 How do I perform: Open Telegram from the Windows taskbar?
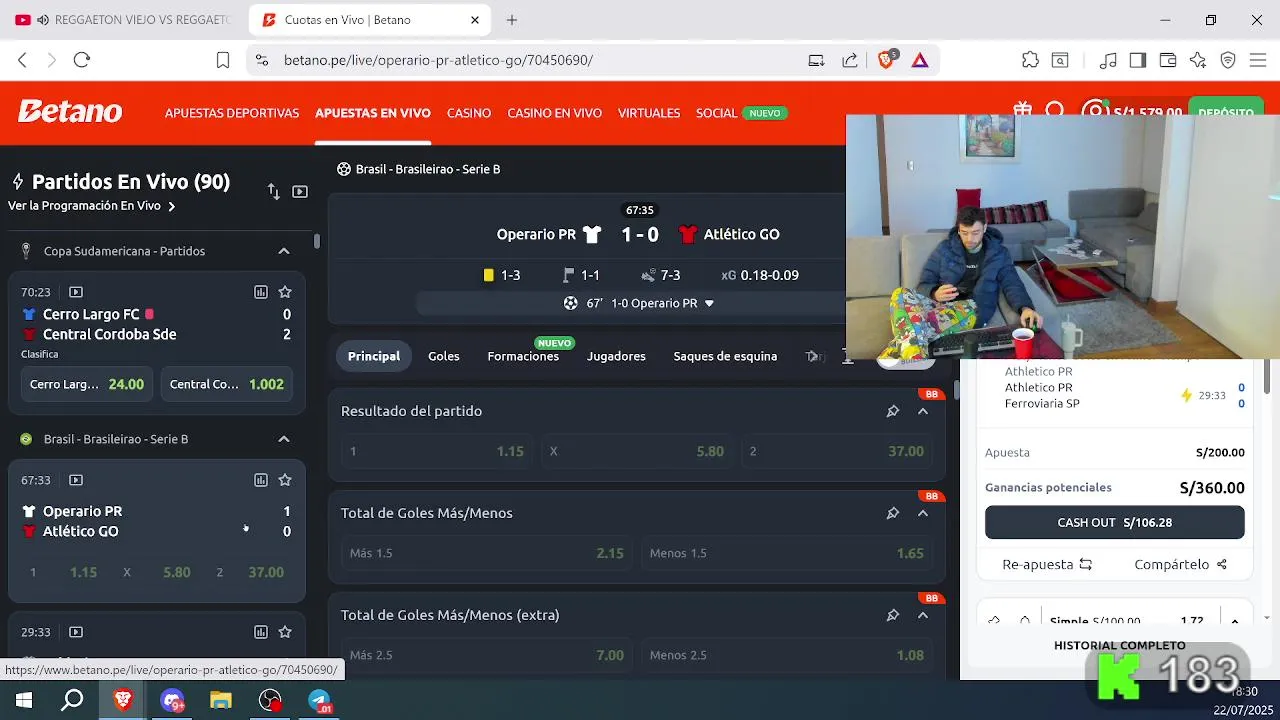click(319, 701)
